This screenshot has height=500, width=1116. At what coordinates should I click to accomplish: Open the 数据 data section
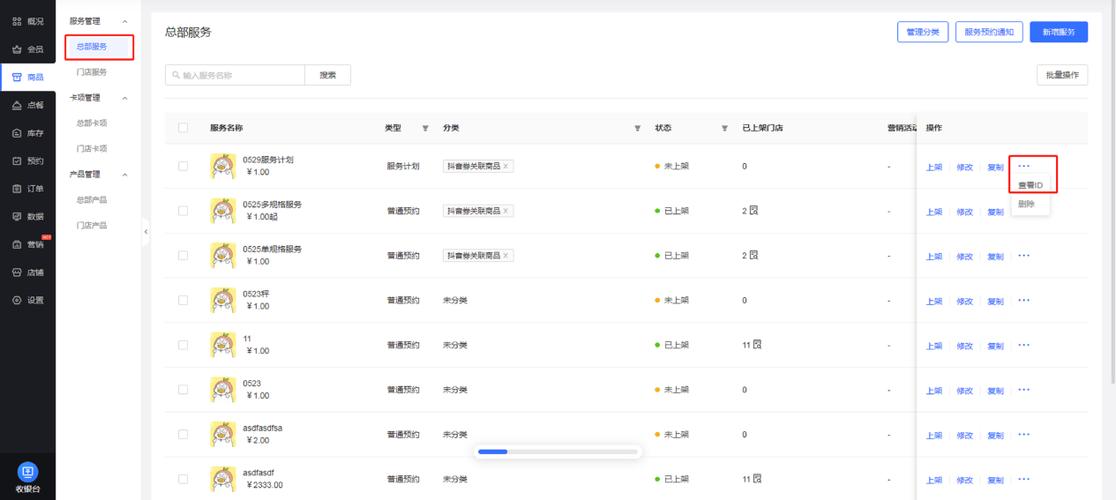tap(28, 216)
